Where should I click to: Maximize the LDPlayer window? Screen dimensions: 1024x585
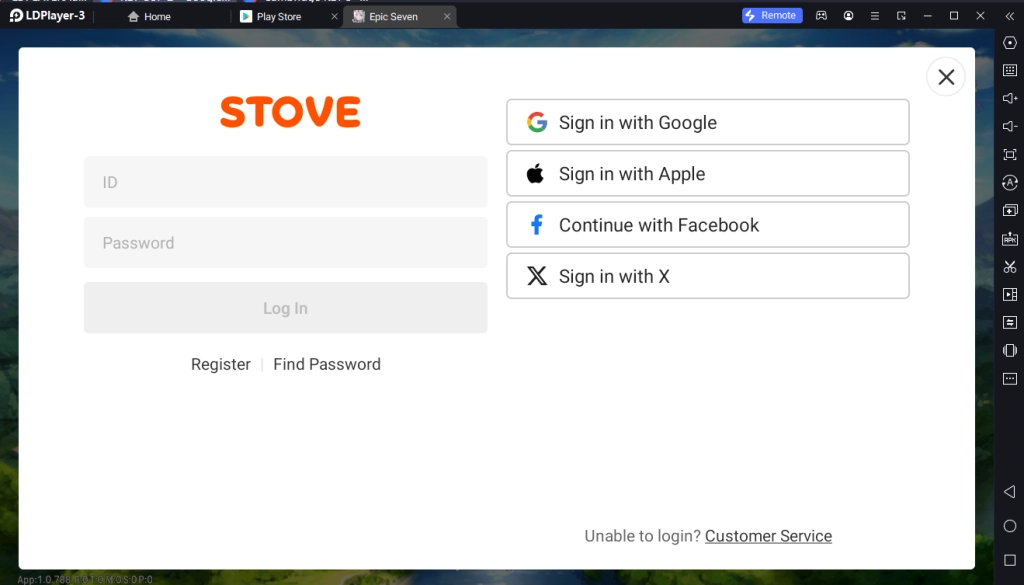[953, 16]
